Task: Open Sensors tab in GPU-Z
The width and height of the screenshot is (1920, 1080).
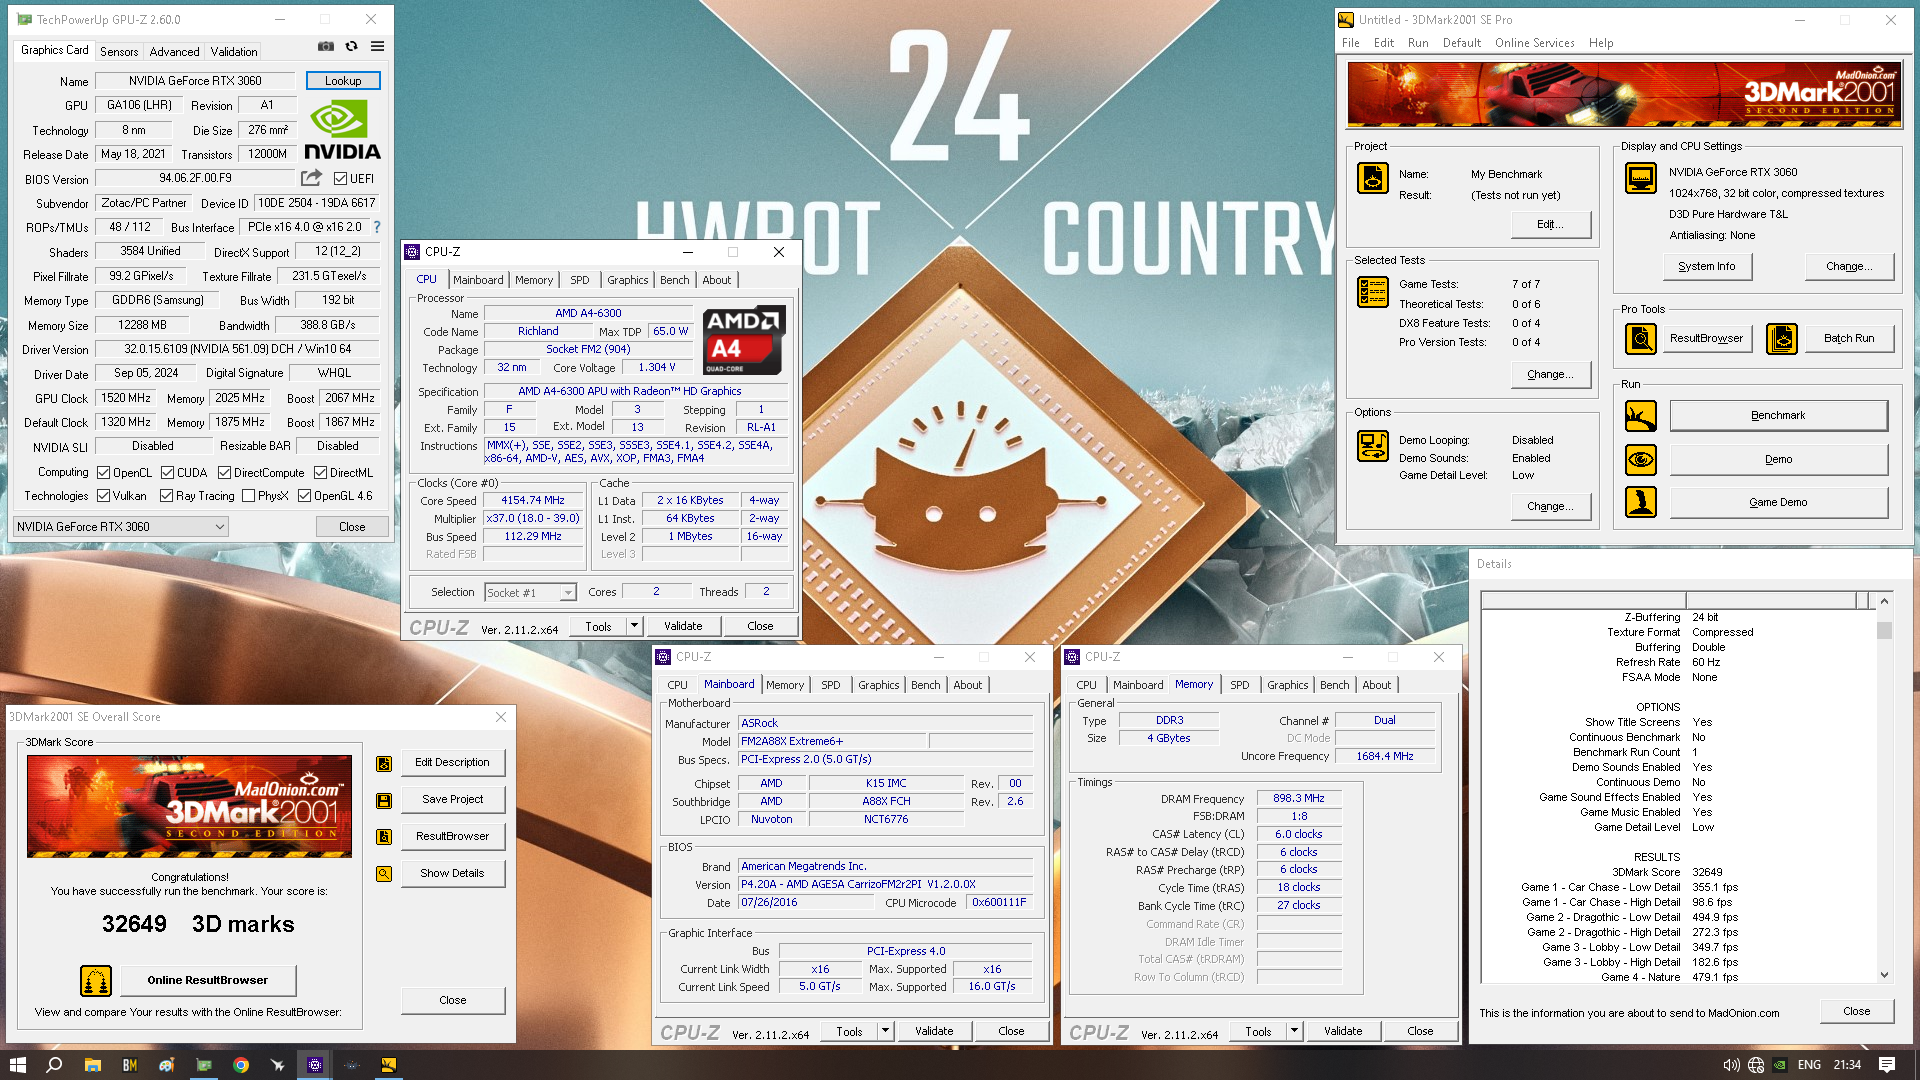Action: (x=119, y=52)
